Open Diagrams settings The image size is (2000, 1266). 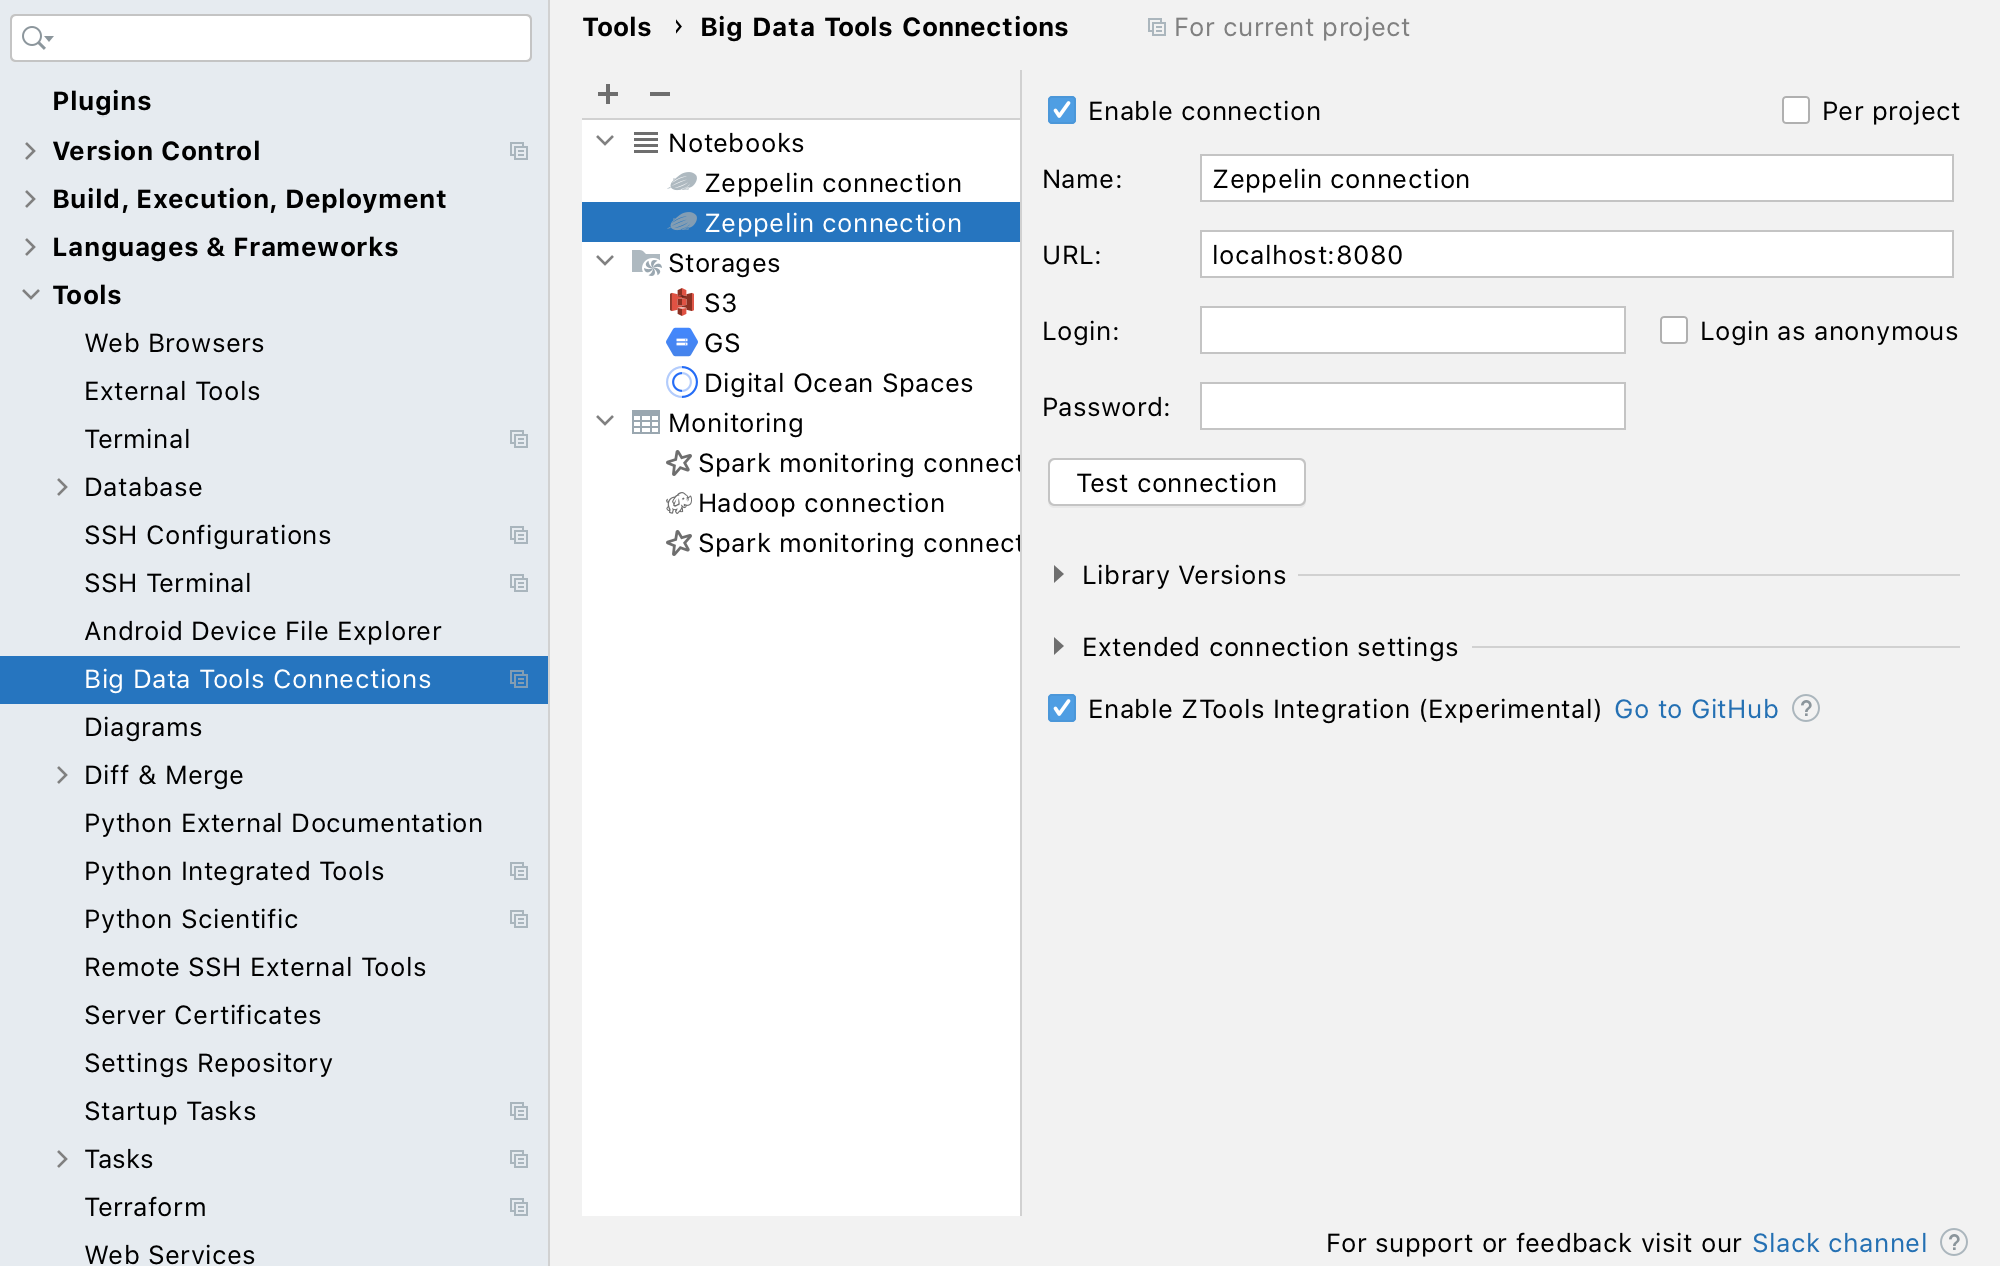coord(143,727)
